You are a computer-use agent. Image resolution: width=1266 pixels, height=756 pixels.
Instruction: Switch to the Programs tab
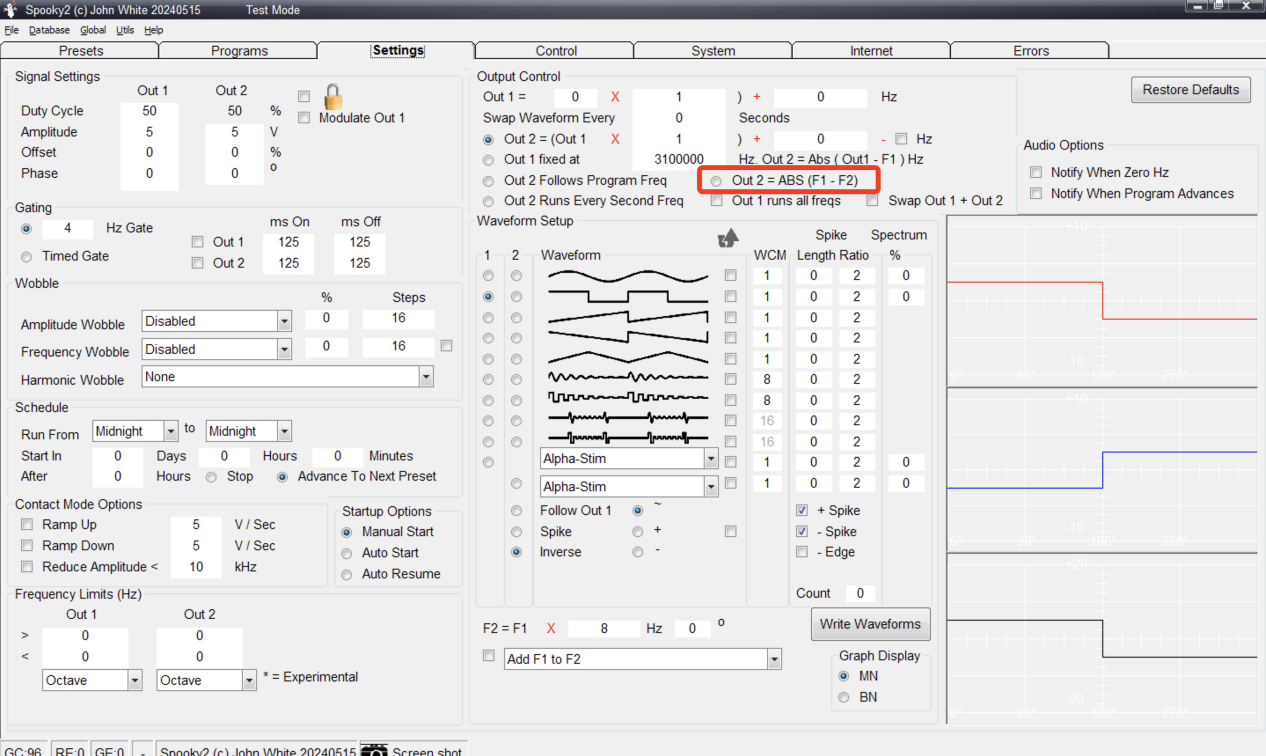click(239, 51)
